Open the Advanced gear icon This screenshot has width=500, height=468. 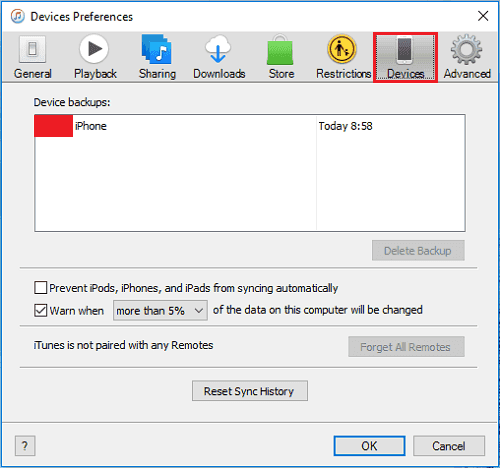coord(466,49)
